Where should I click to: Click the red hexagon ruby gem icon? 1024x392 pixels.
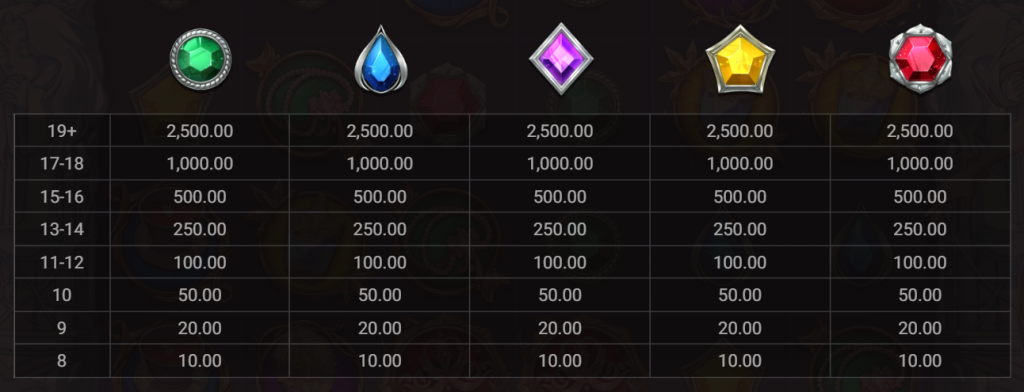(x=920, y=59)
